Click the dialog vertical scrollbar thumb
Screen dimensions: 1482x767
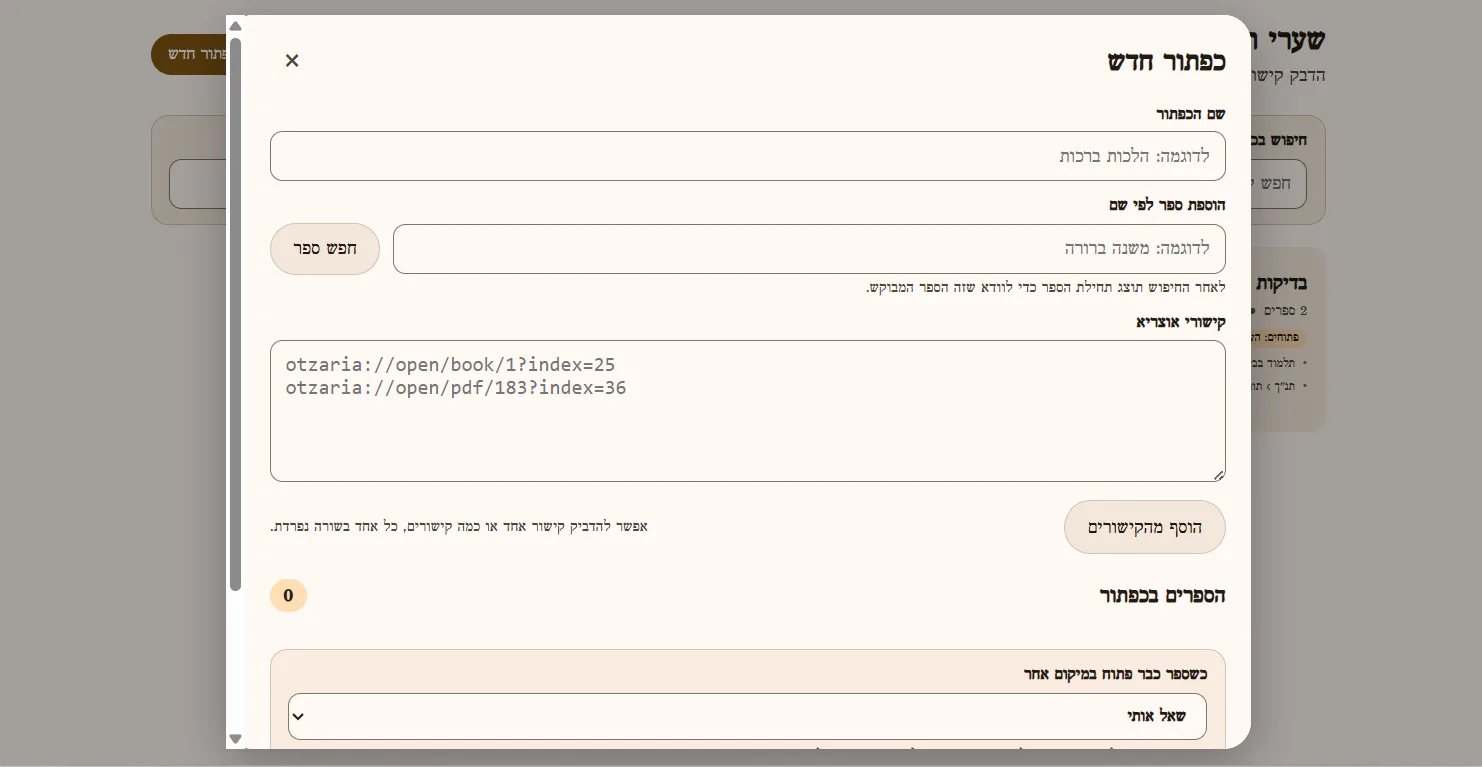click(236, 314)
